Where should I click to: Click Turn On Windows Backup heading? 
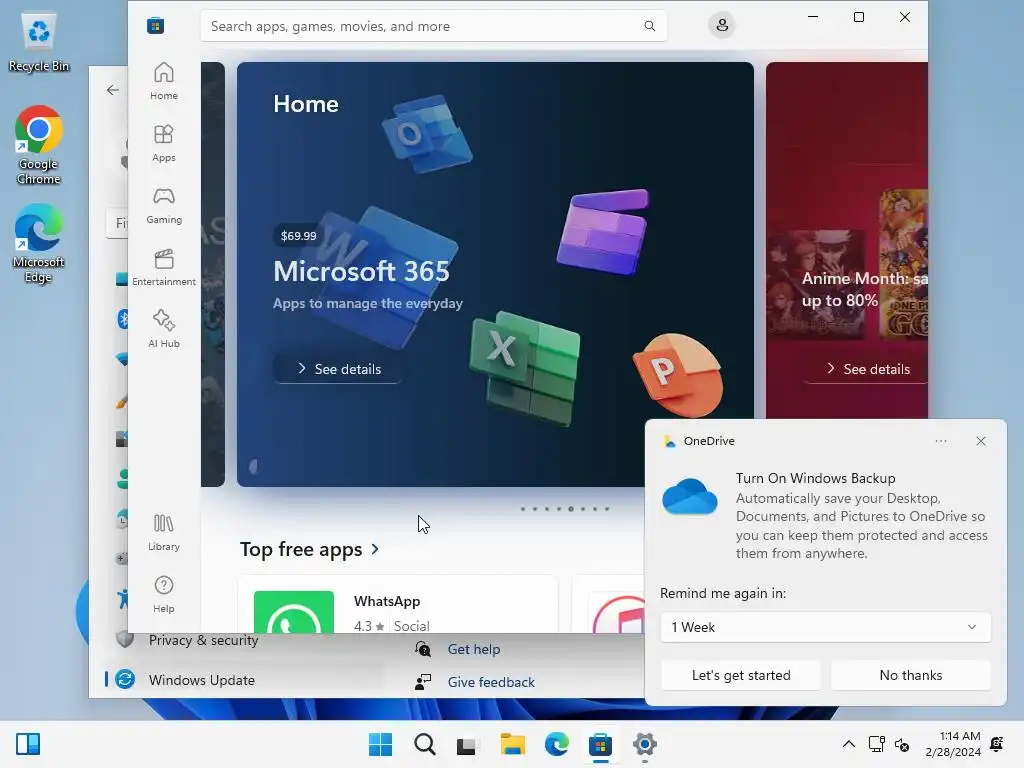[815, 478]
